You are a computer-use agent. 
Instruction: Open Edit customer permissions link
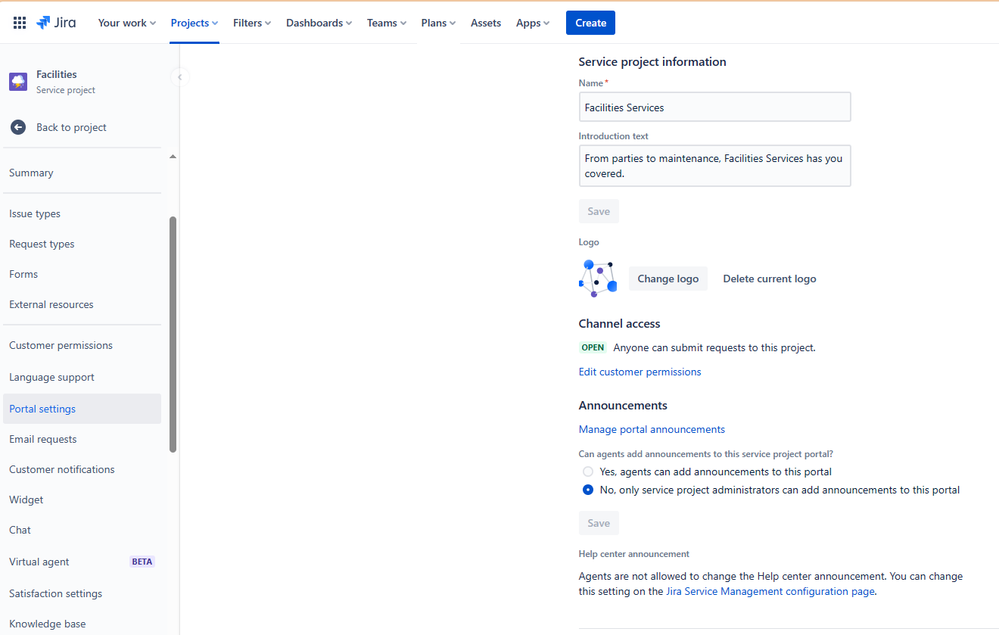(640, 372)
